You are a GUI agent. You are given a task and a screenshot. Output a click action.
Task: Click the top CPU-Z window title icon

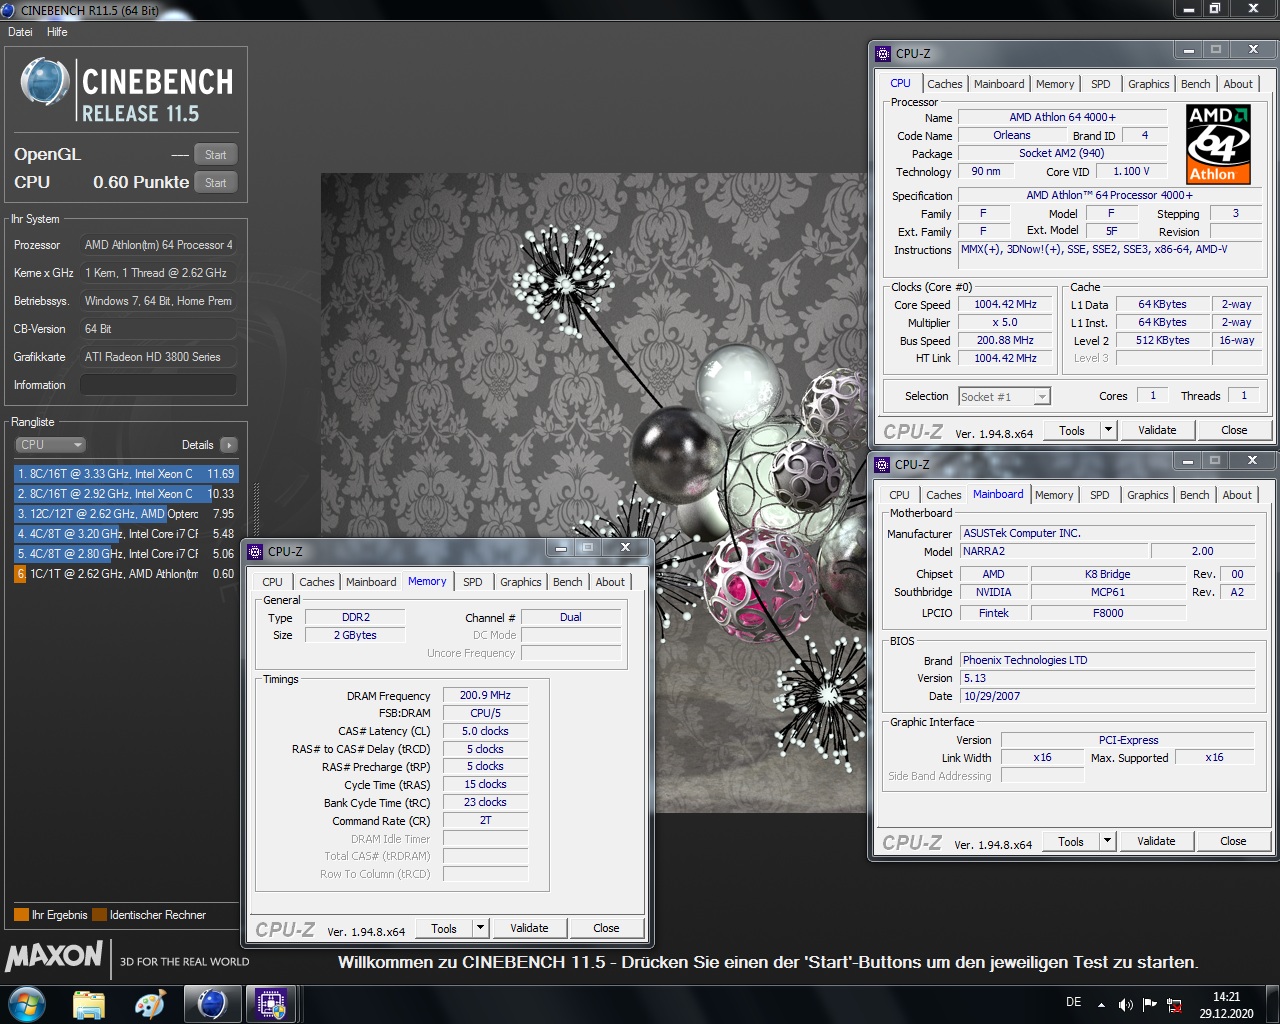(x=883, y=53)
